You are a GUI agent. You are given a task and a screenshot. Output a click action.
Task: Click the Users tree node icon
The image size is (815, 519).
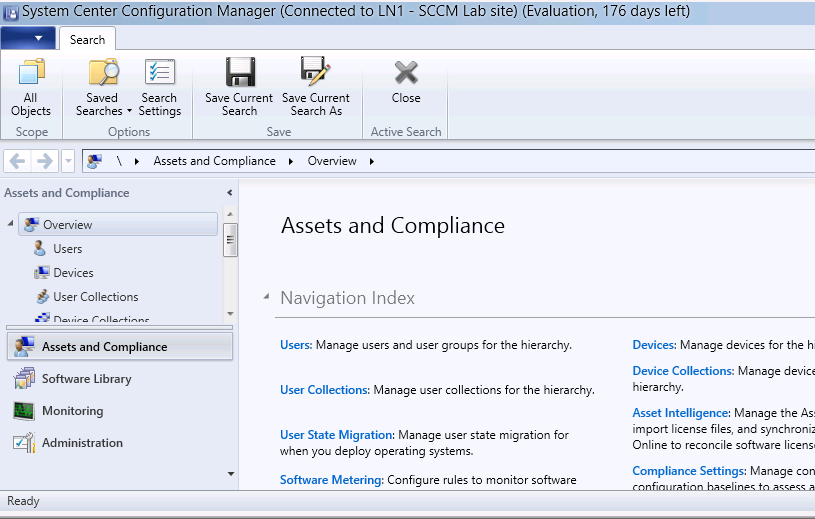click(40, 248)
